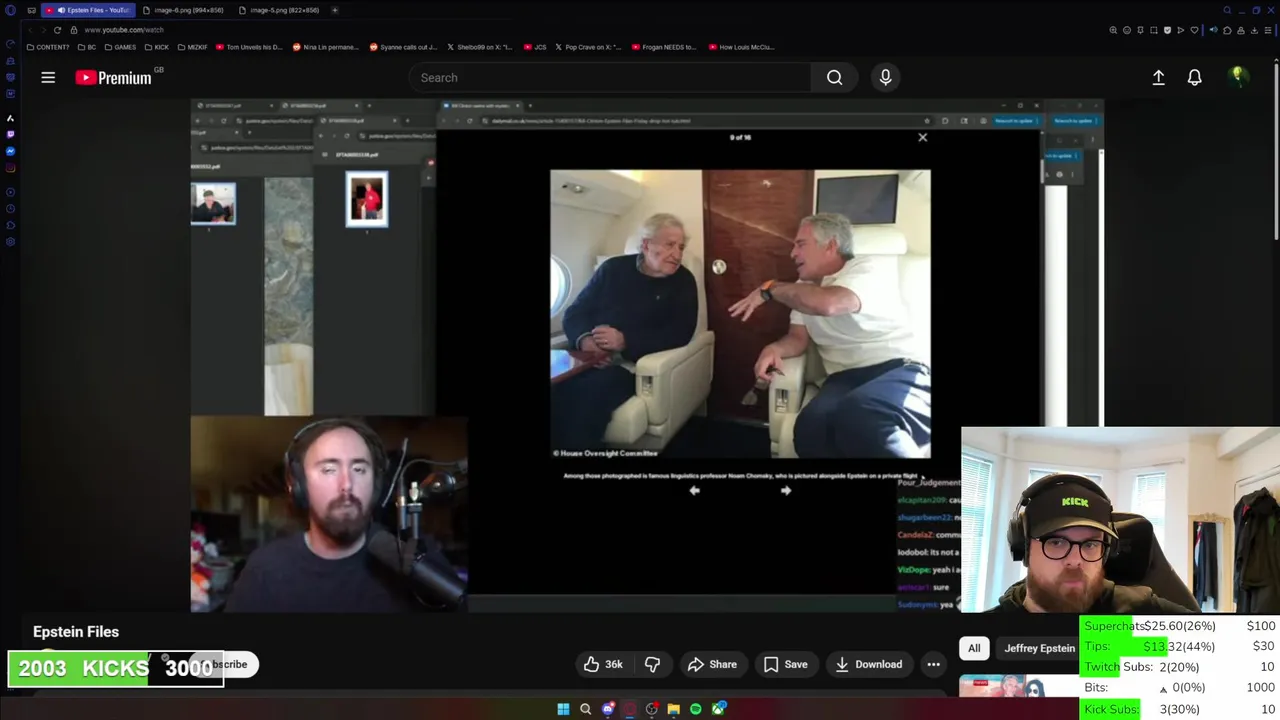Screen dimensions: 1280x720
Task: Open YouTube notifications bell
Action: 1194,77
